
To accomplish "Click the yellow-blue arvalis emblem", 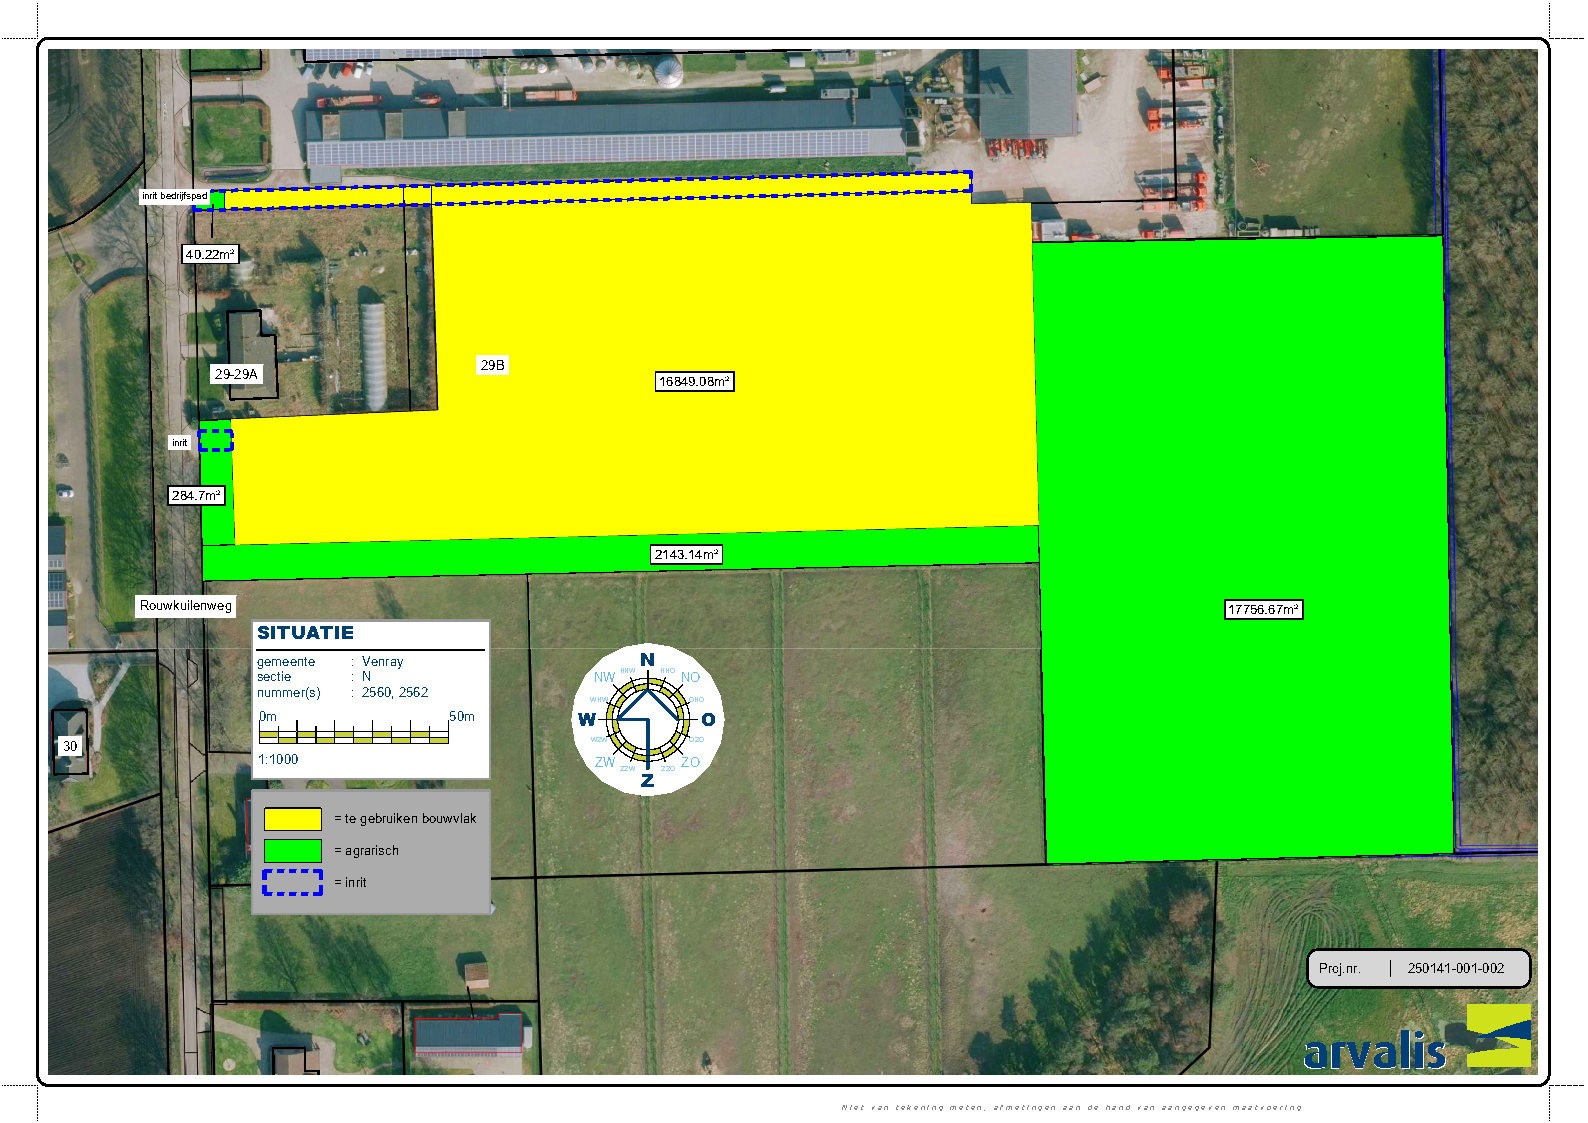I will coord(1498,1036).
